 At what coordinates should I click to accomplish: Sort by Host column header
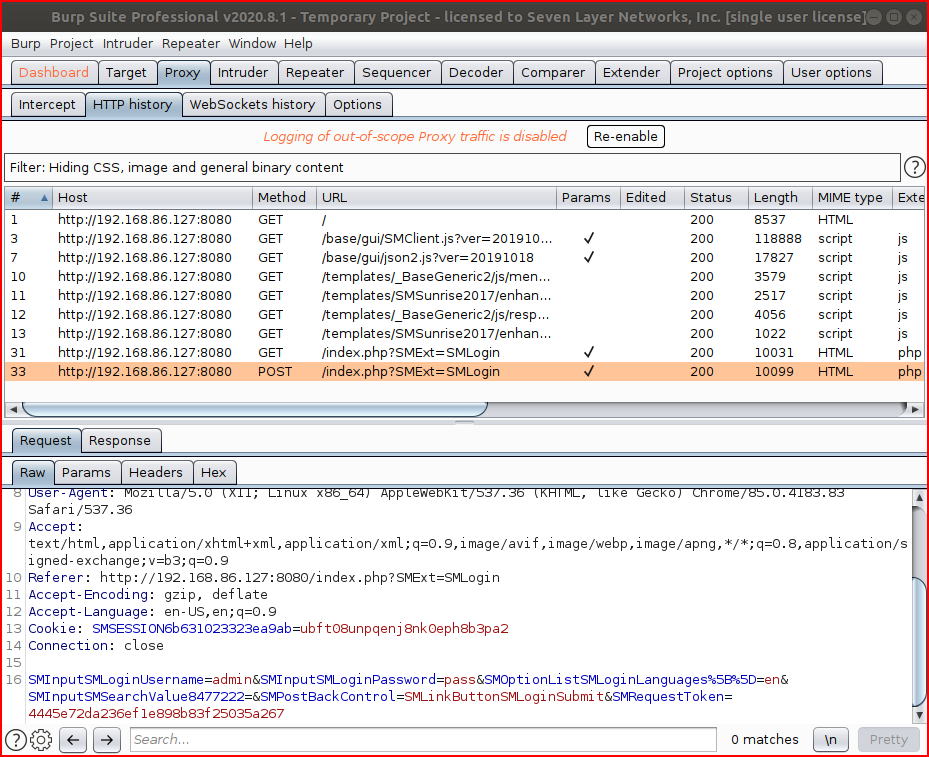[152, 198]
